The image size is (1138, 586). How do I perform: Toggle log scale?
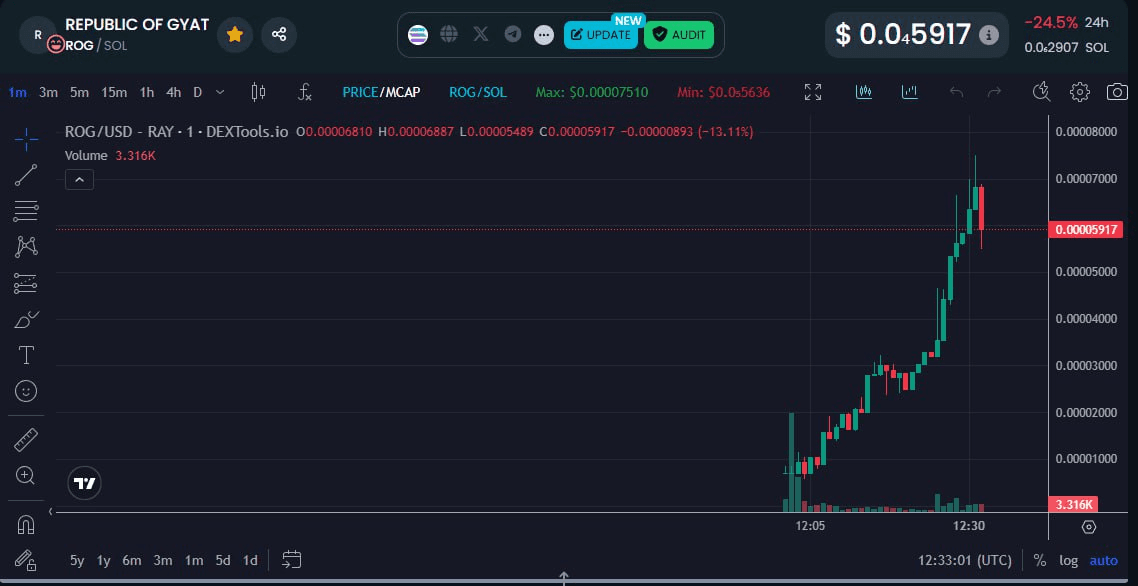coord(1068,561)
